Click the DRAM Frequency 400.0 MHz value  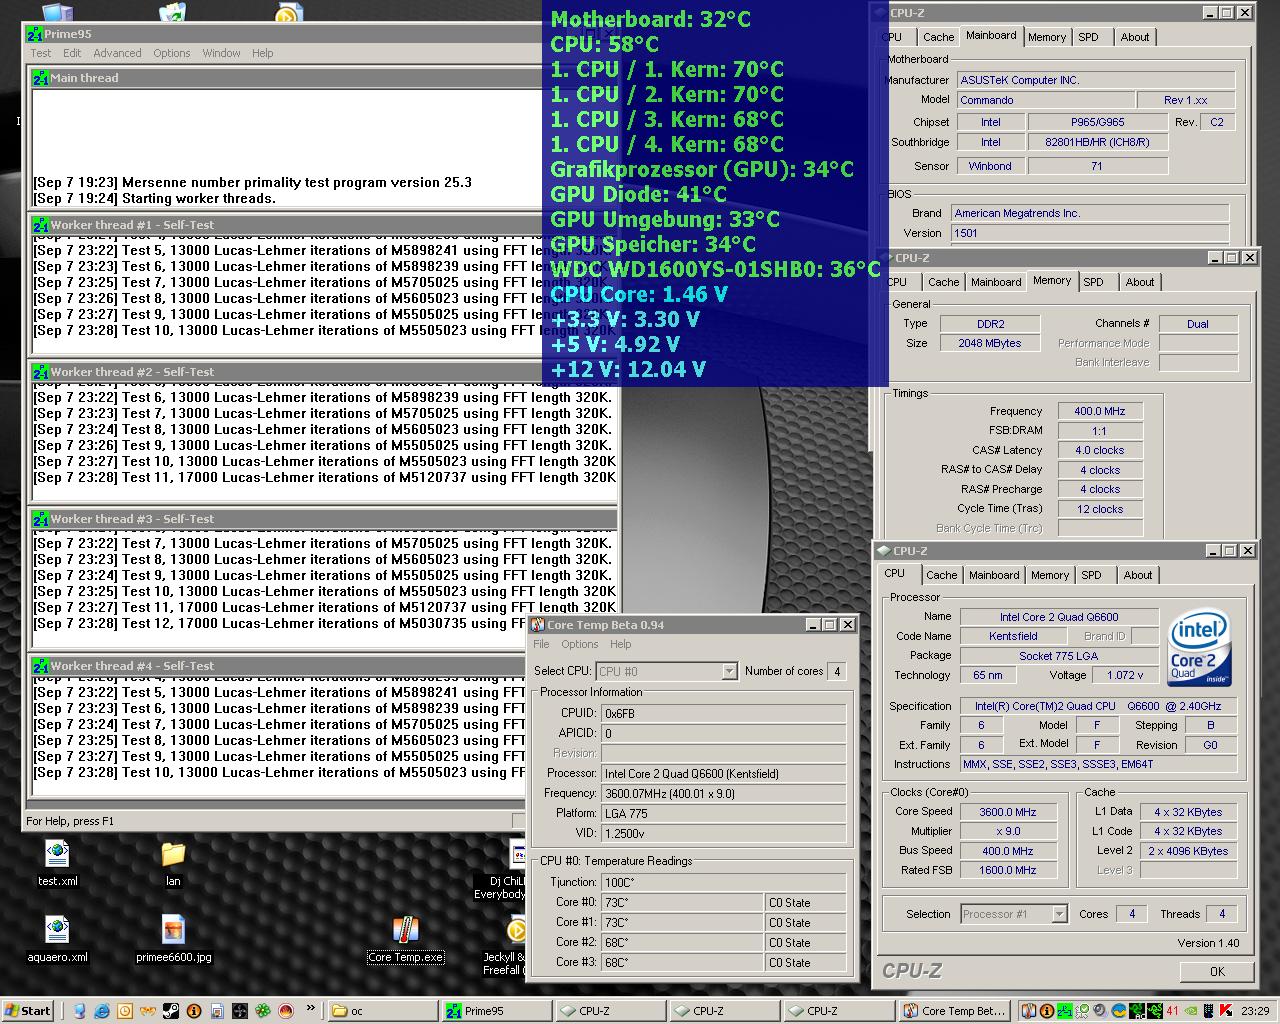(x=1100, y=411)
